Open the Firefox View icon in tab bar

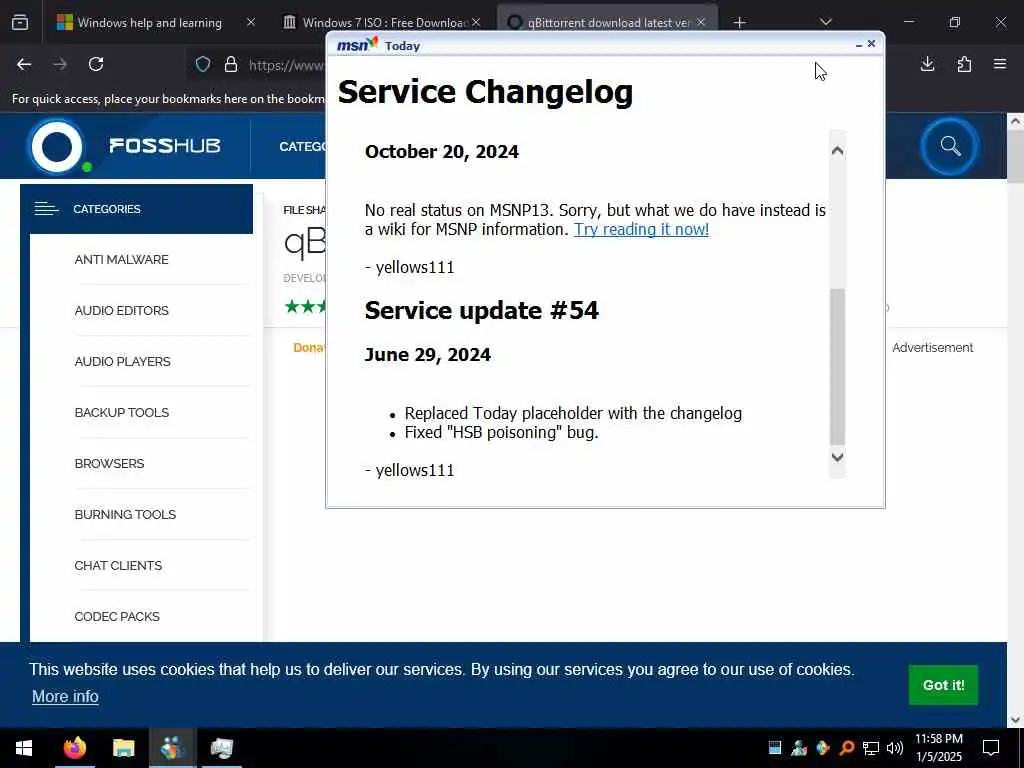20,23
